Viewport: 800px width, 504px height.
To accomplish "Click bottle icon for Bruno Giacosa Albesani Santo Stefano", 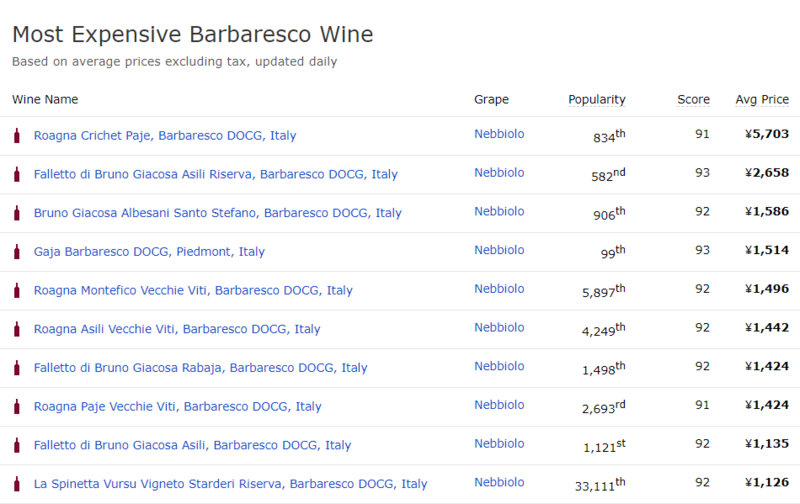I will tap(16, 213).
